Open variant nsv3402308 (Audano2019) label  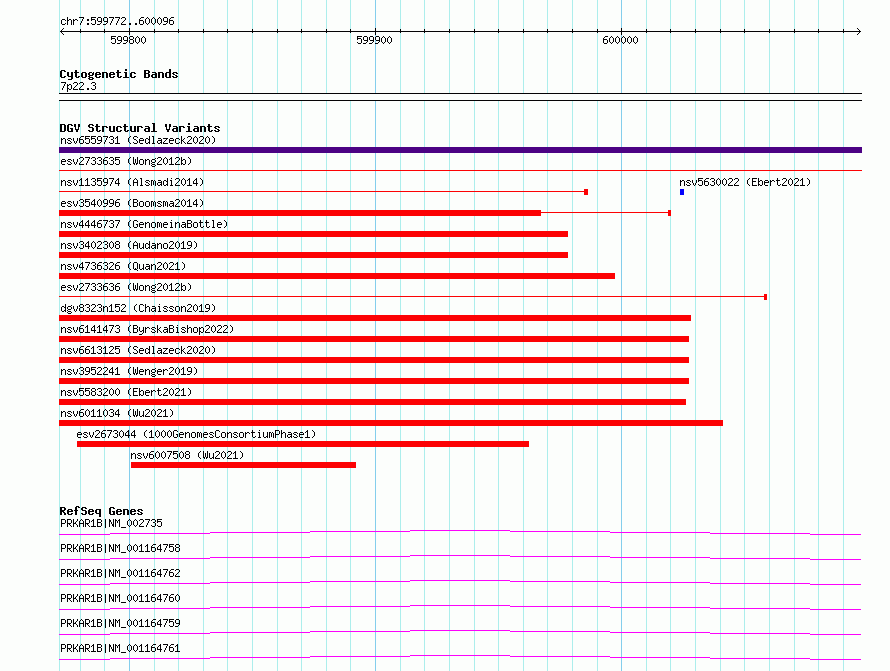129,245
